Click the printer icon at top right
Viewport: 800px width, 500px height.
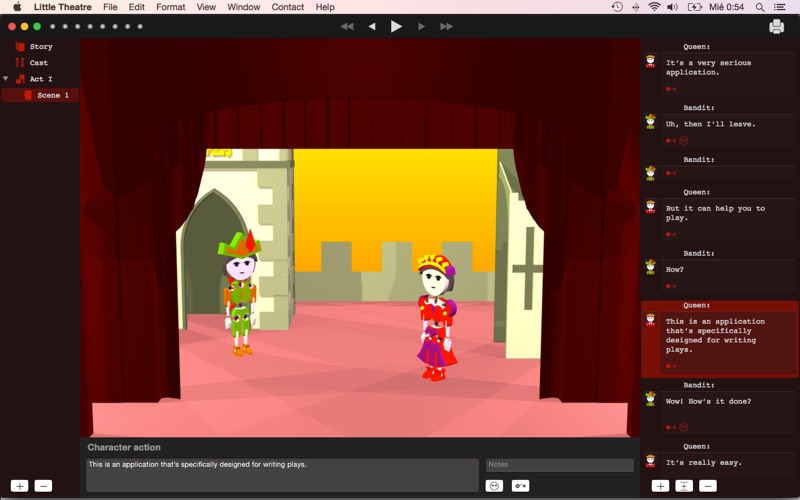tap(776, 27)
